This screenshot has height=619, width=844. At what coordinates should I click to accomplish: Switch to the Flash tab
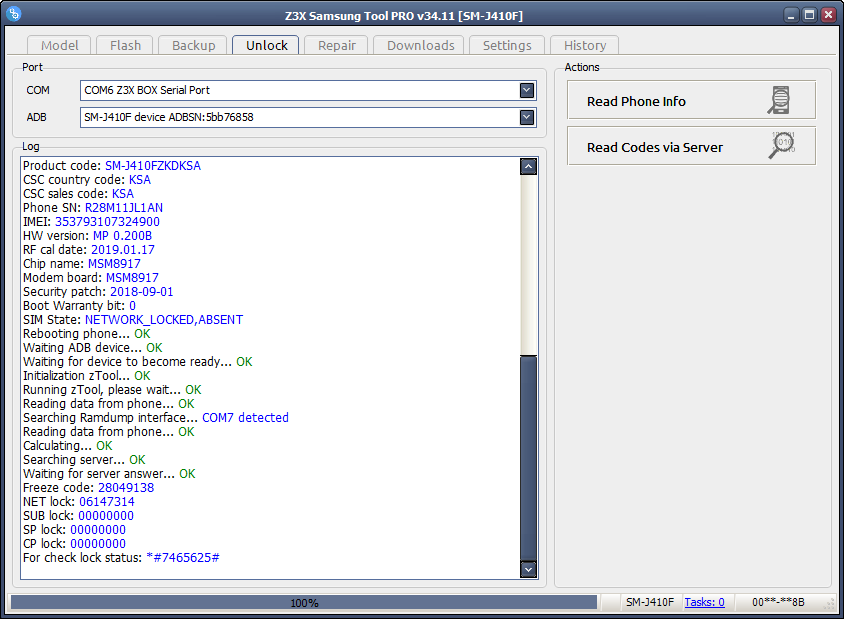coord(125,45)
